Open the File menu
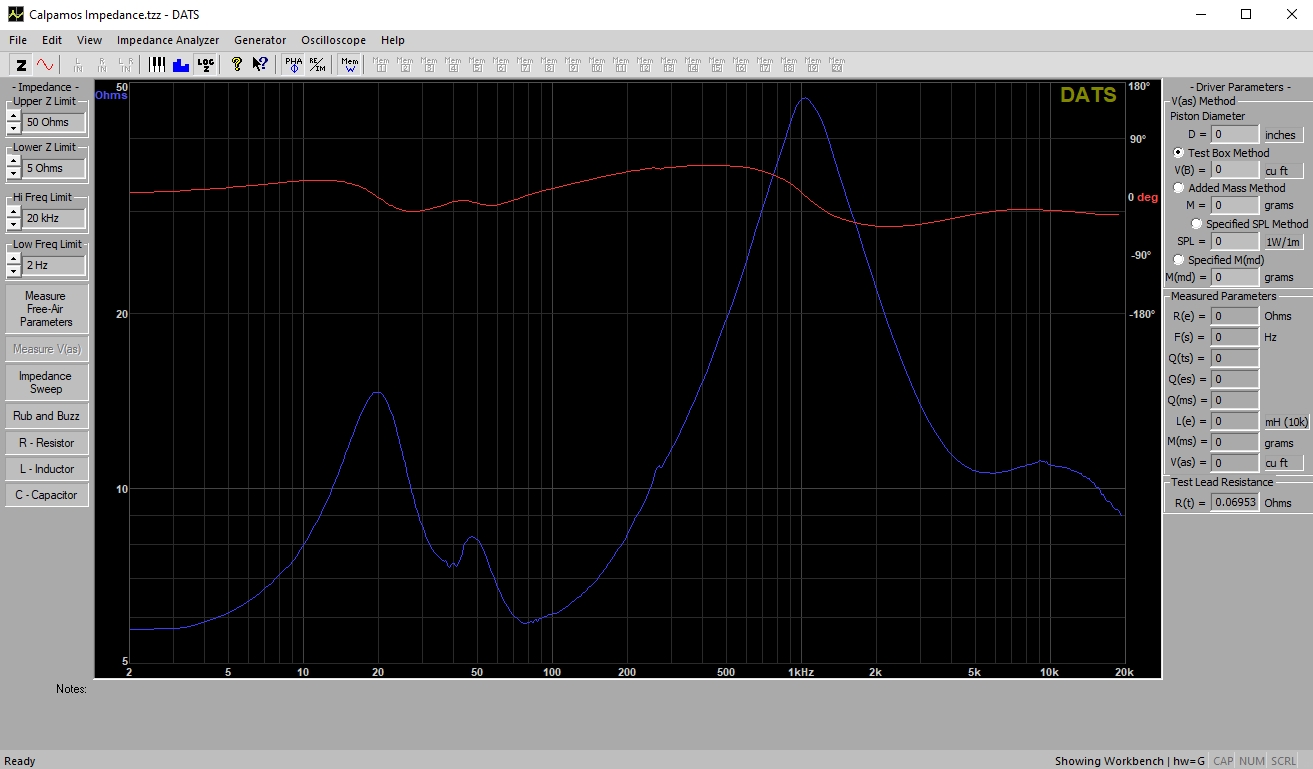Image resolution: width=1313 pixels, height=769 pixels. click(x=18, y=40)
